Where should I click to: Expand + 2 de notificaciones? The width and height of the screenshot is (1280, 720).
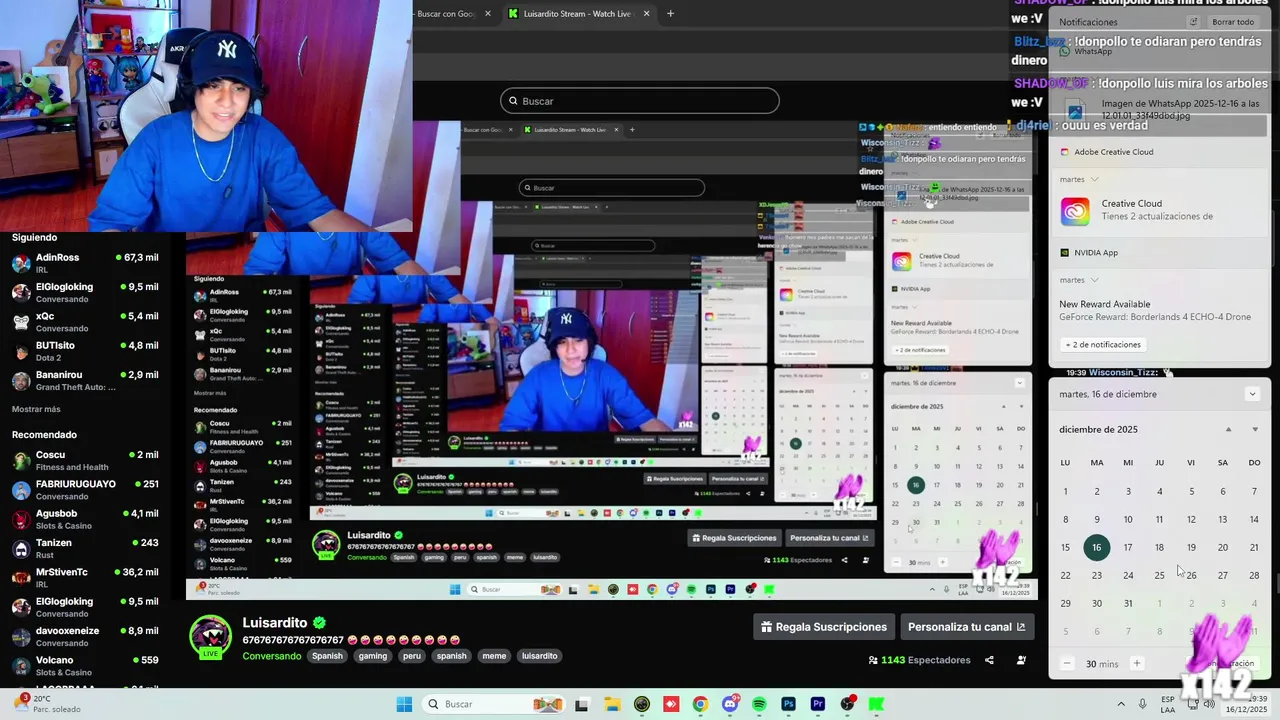click(1103, 344)
